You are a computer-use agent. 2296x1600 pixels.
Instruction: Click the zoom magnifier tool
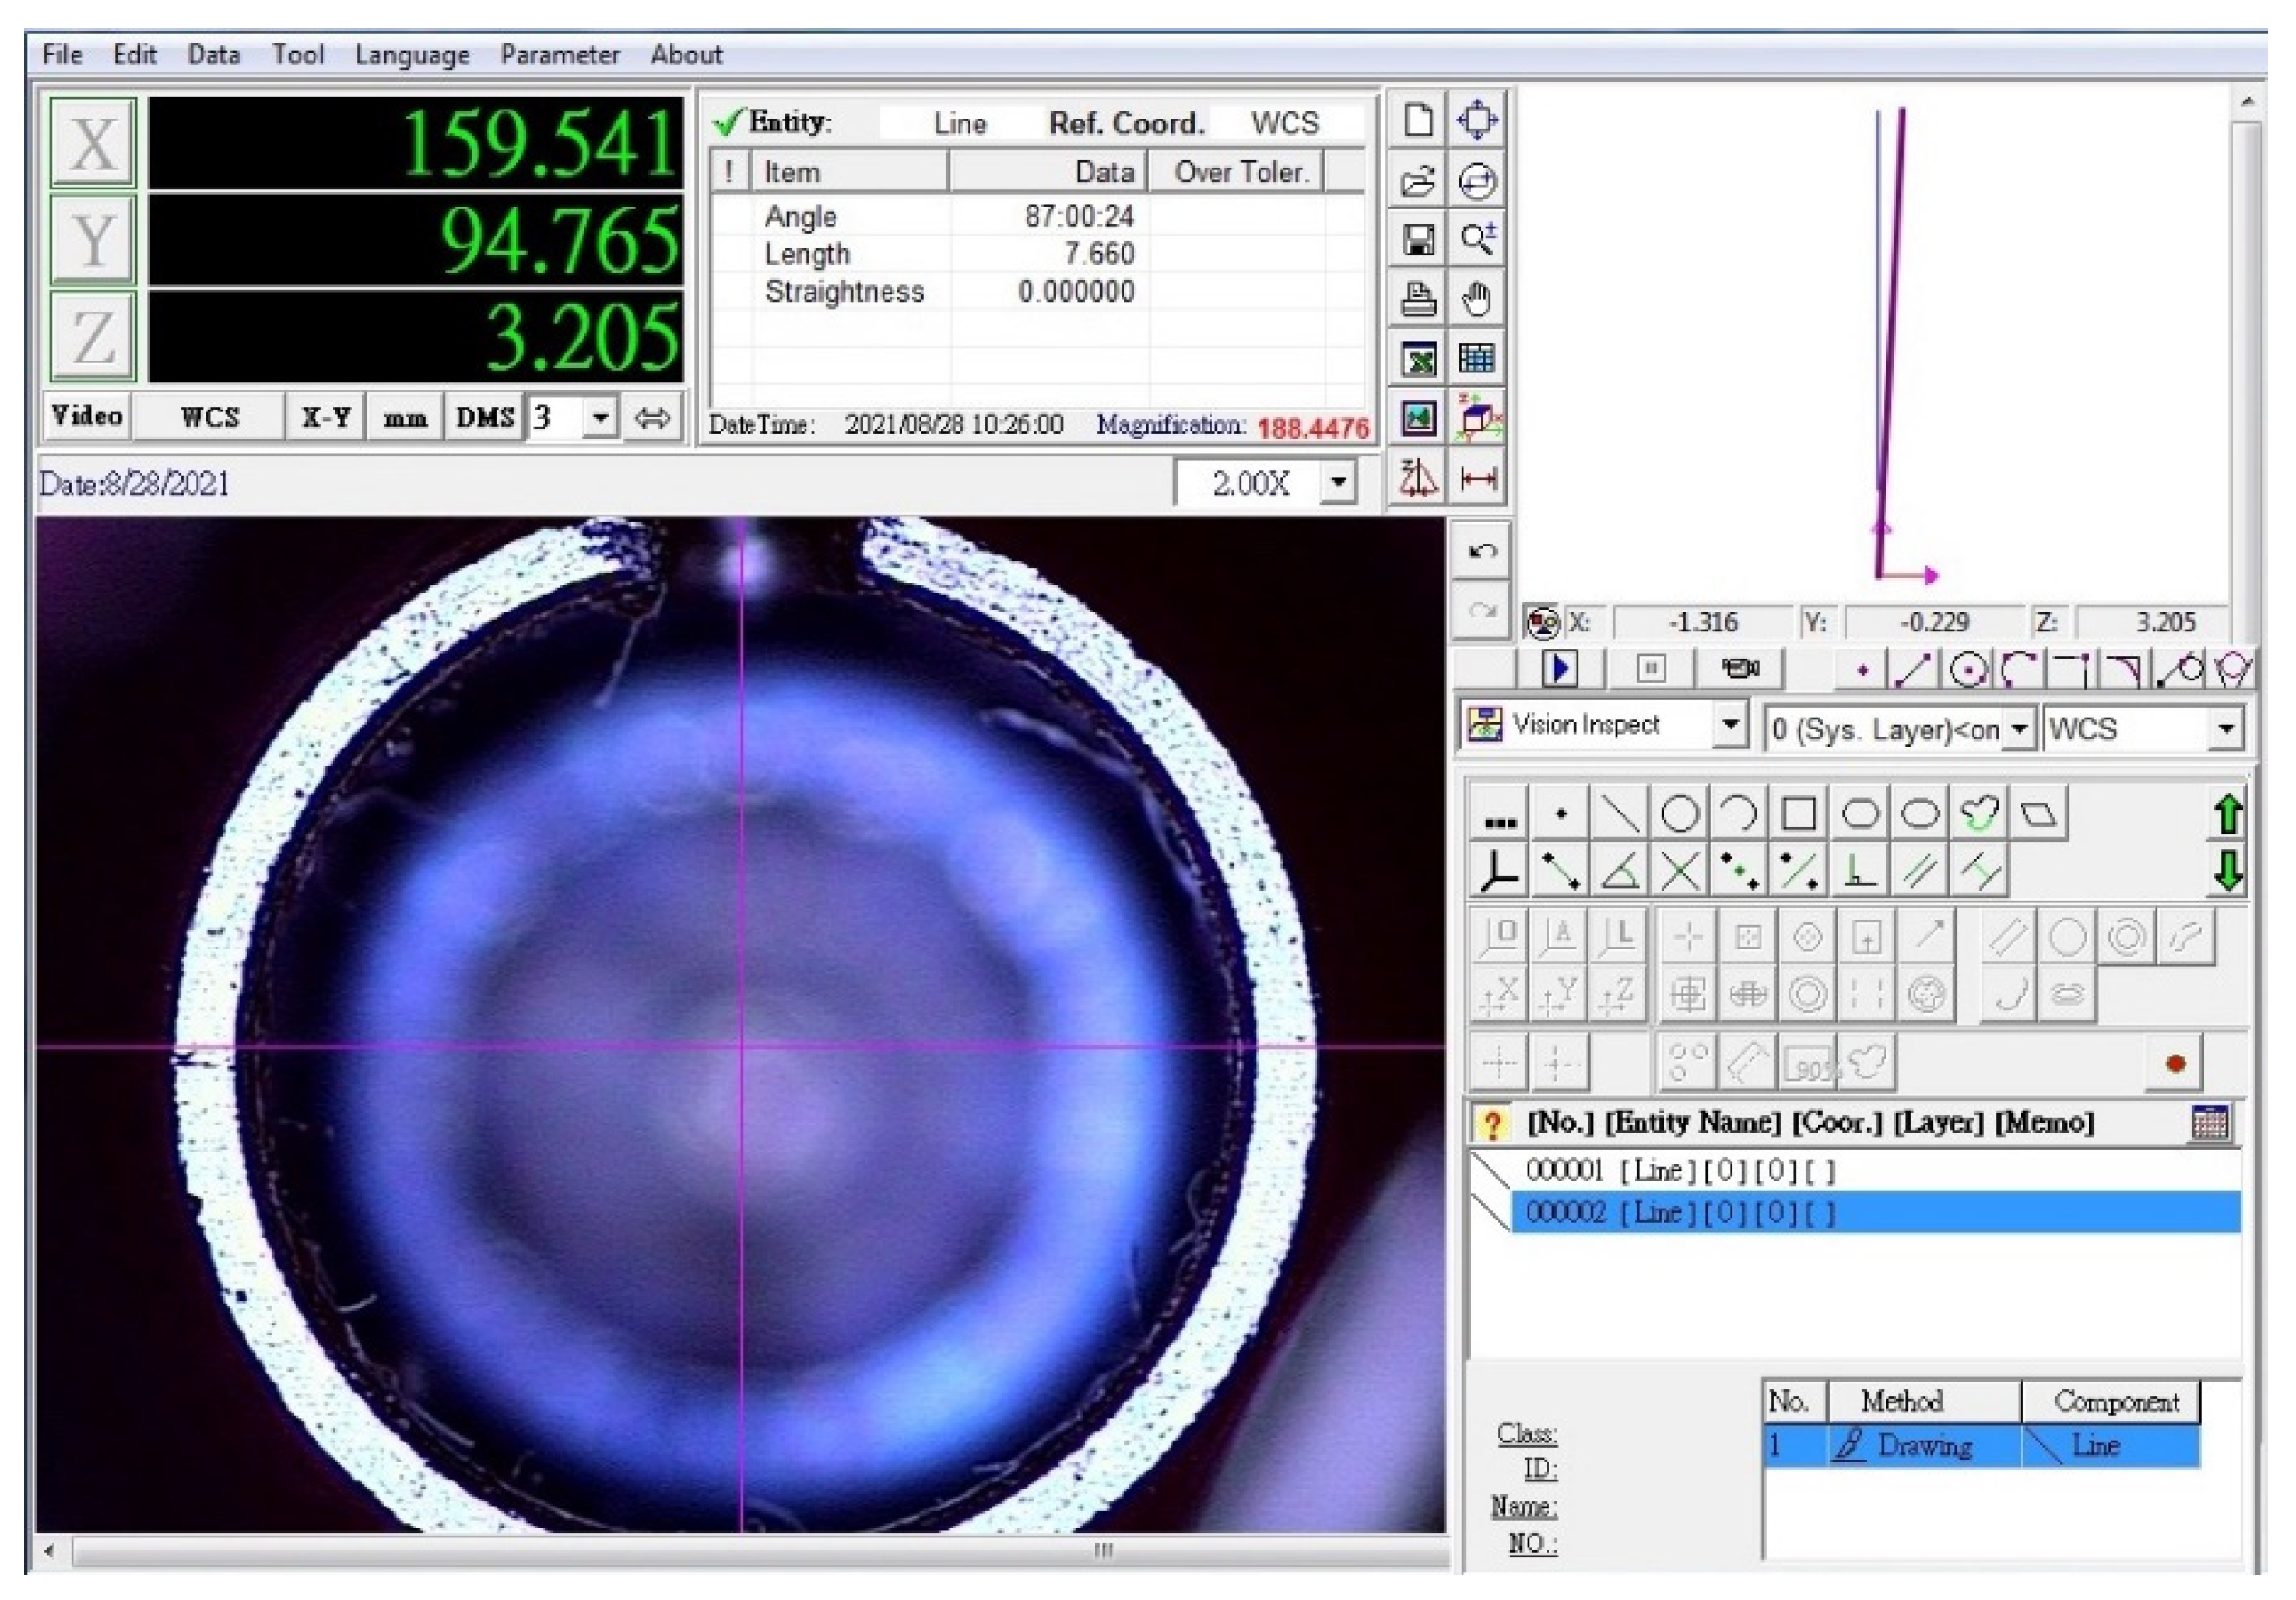pos(1477,239)
